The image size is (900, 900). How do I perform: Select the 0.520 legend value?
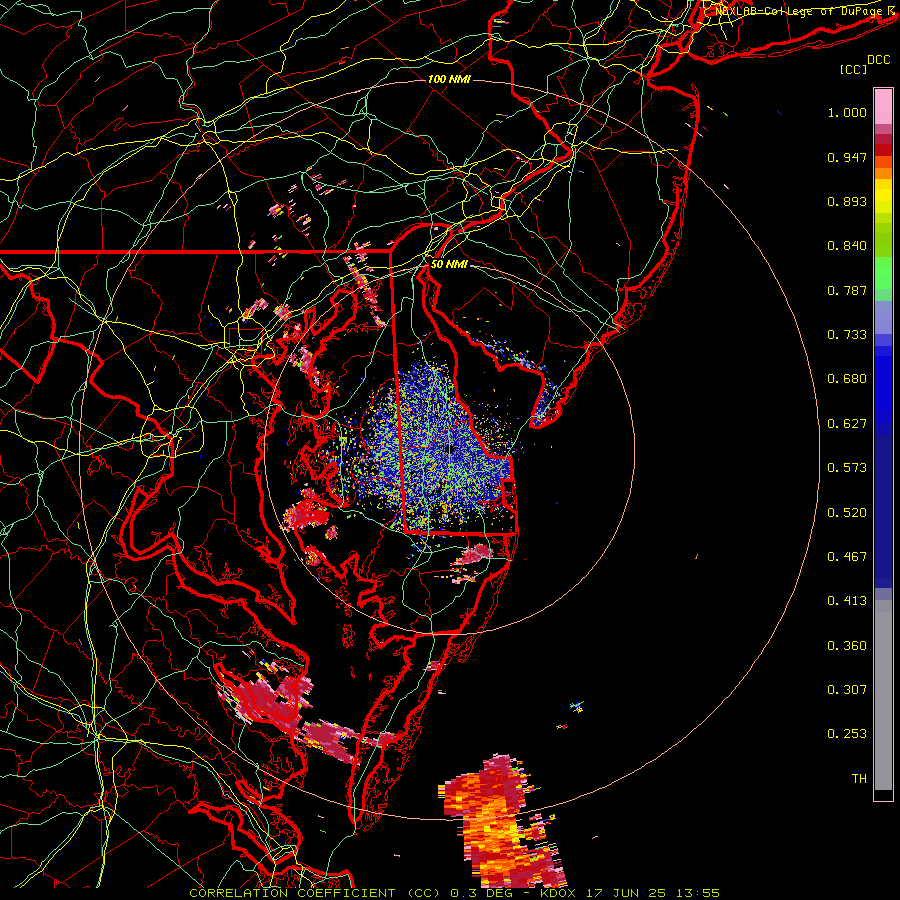847,513
